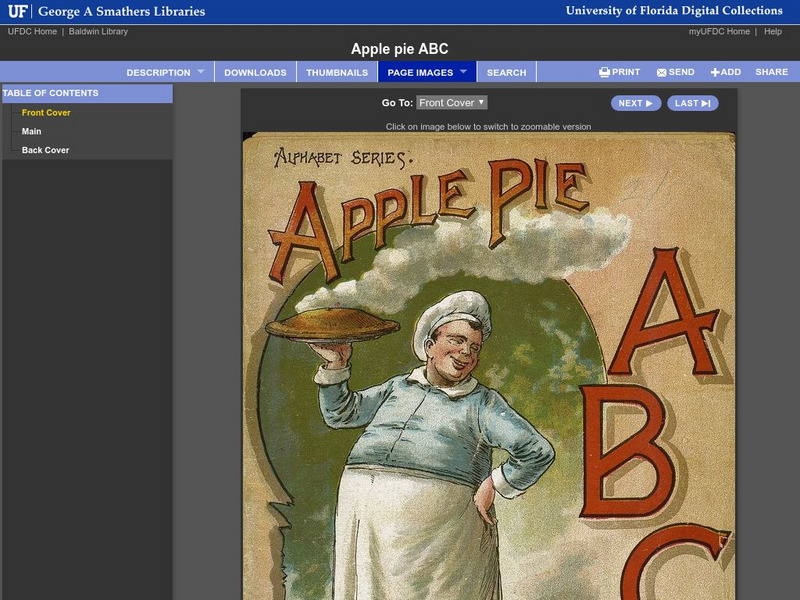Click the envelope icon beside SEND
This screenshot has height=600, width=800.
(x=662, y=72)
